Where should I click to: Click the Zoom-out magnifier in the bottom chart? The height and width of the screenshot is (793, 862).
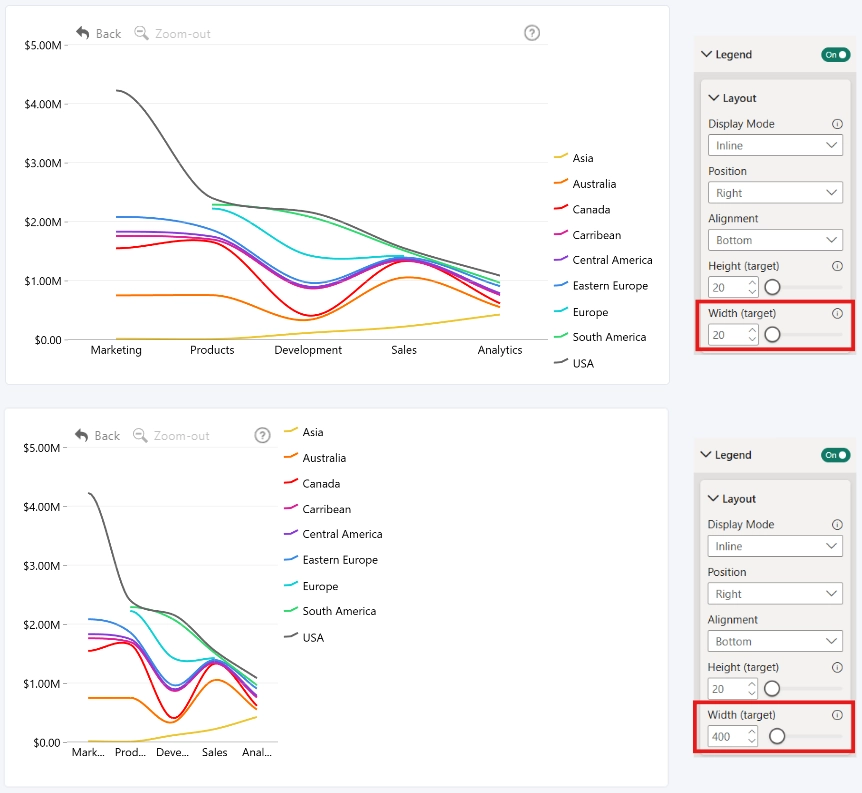[x=140, y=436]
